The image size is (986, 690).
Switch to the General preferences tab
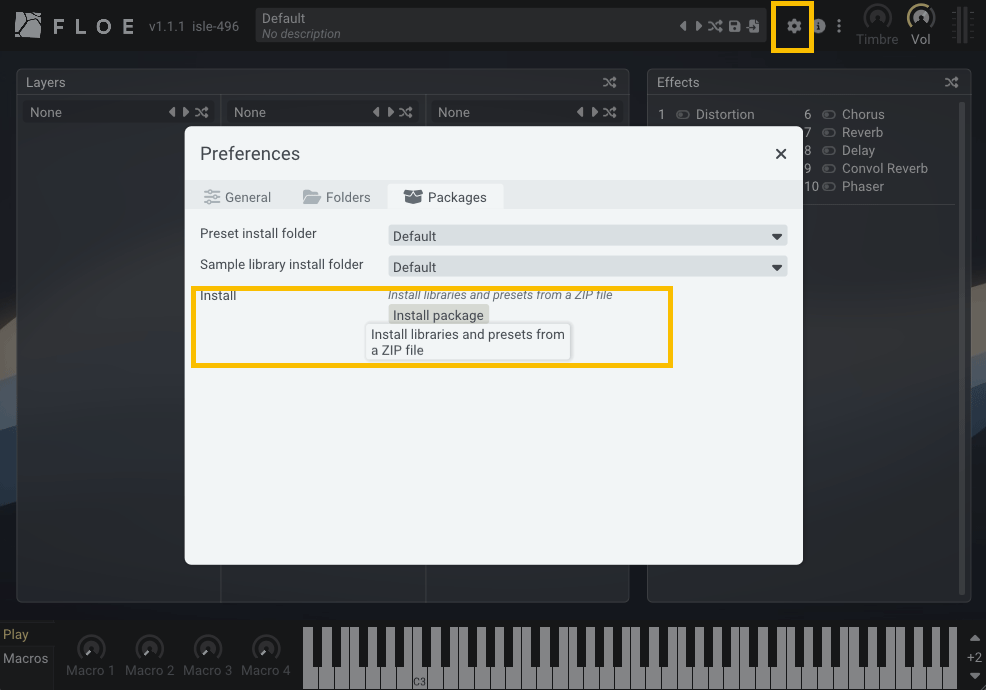pos(237,197)
